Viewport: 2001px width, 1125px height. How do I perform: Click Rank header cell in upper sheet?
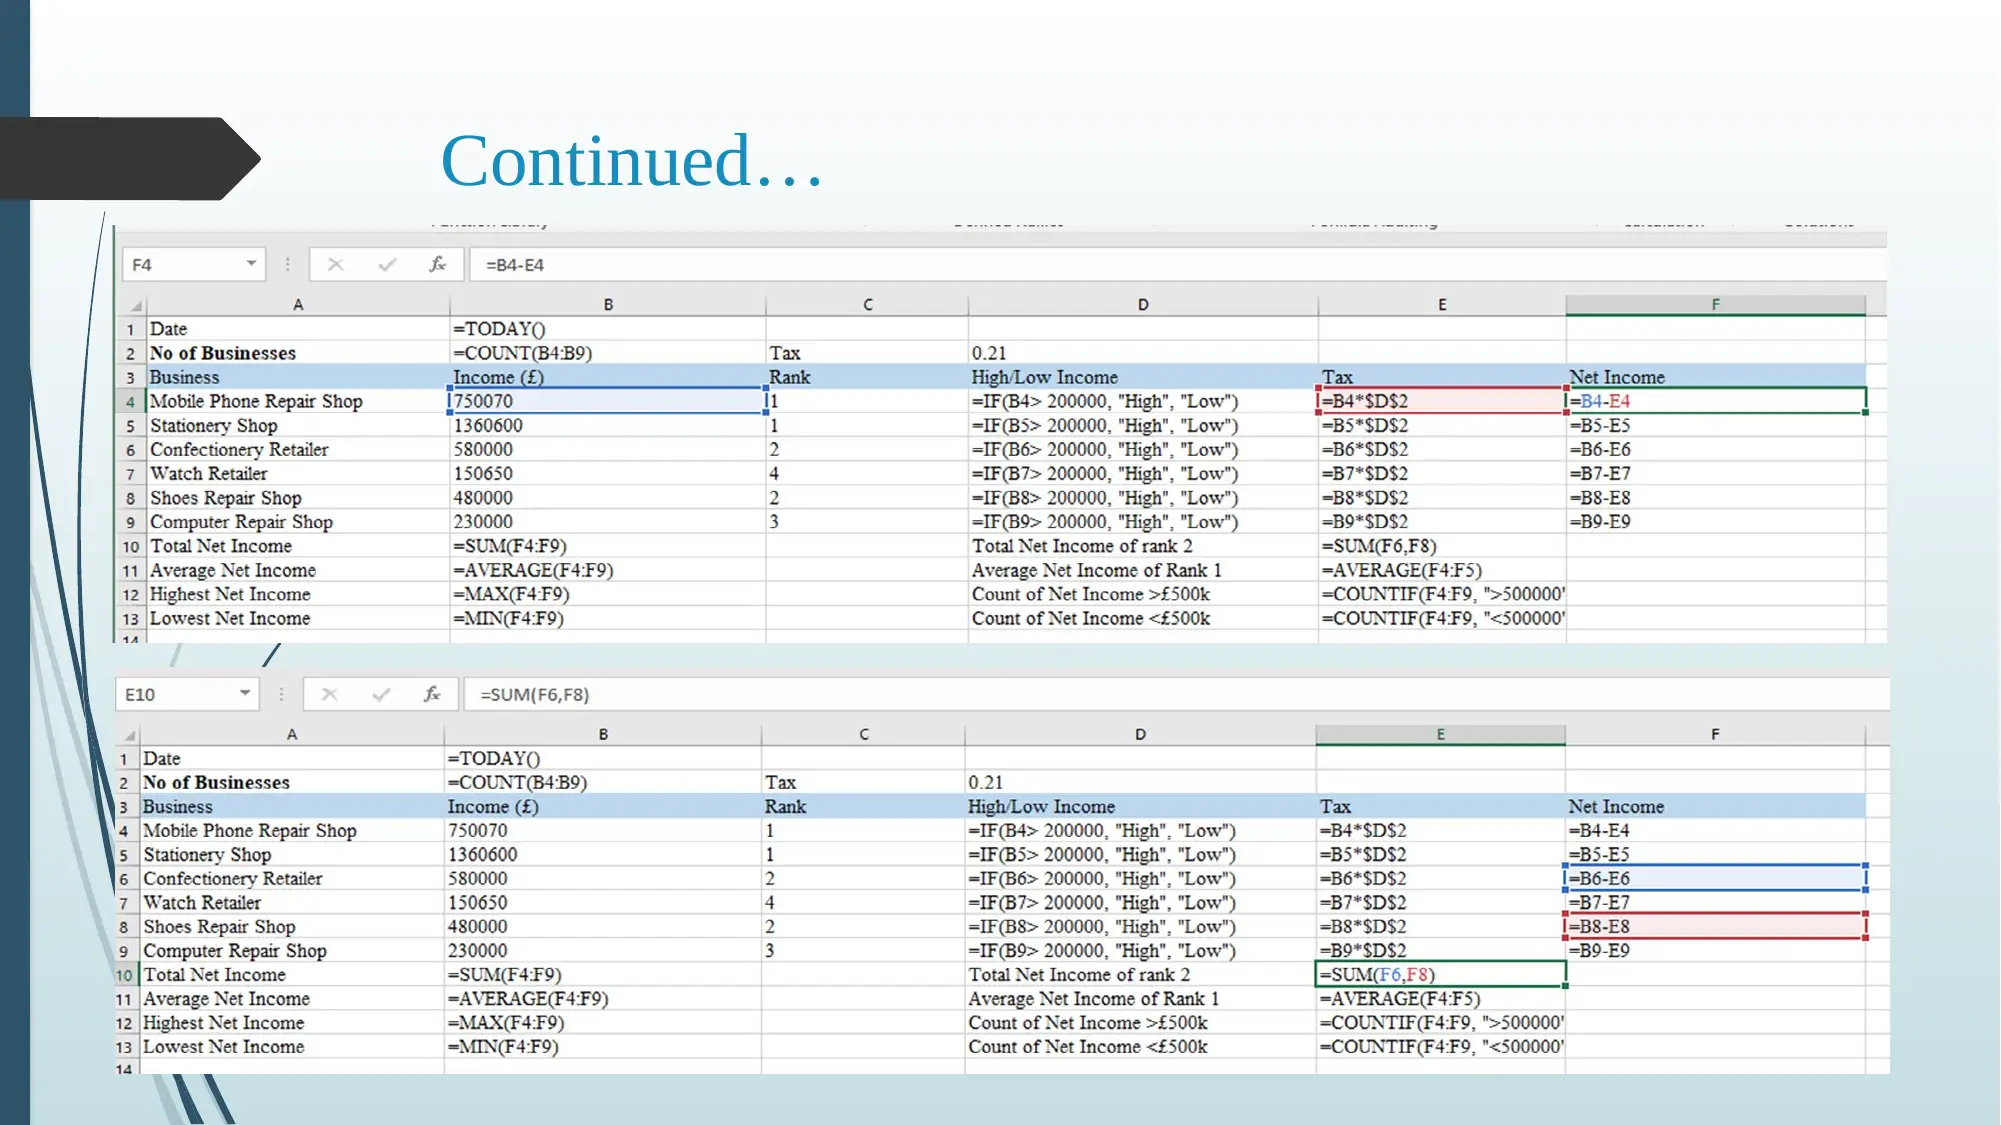867,377
